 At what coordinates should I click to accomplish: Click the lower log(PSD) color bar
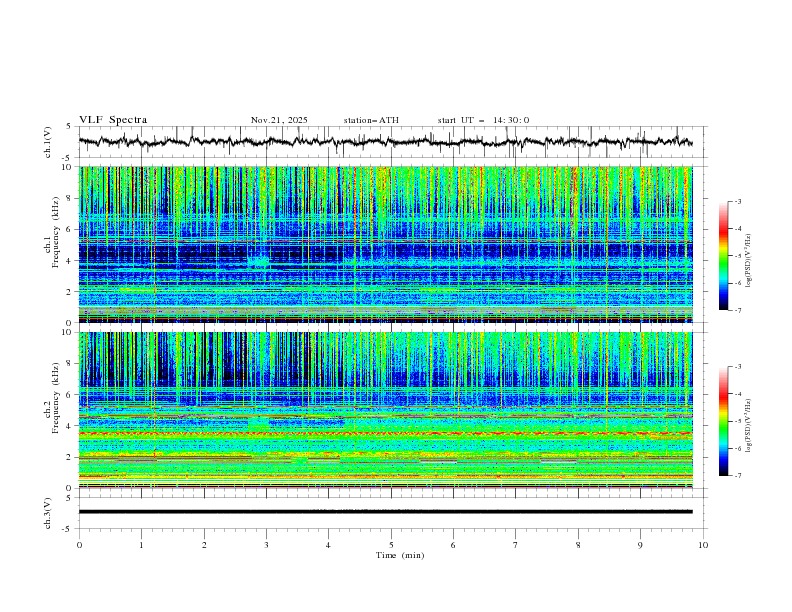click(723, 421)
